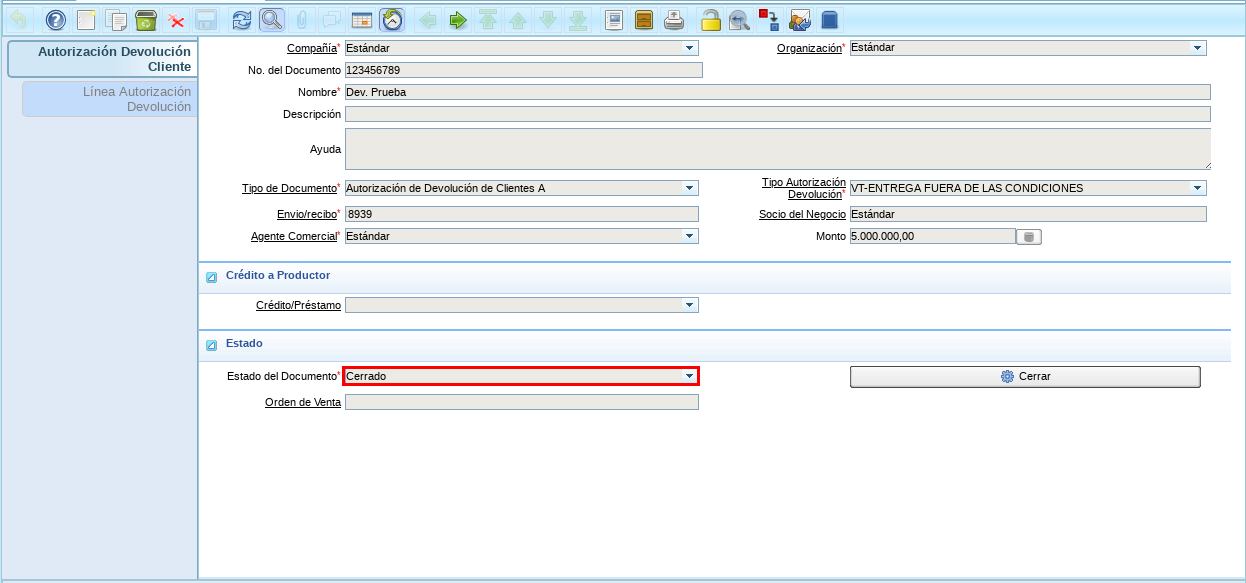Select the Autorización Devolución Cliente tab

[101, 59]
